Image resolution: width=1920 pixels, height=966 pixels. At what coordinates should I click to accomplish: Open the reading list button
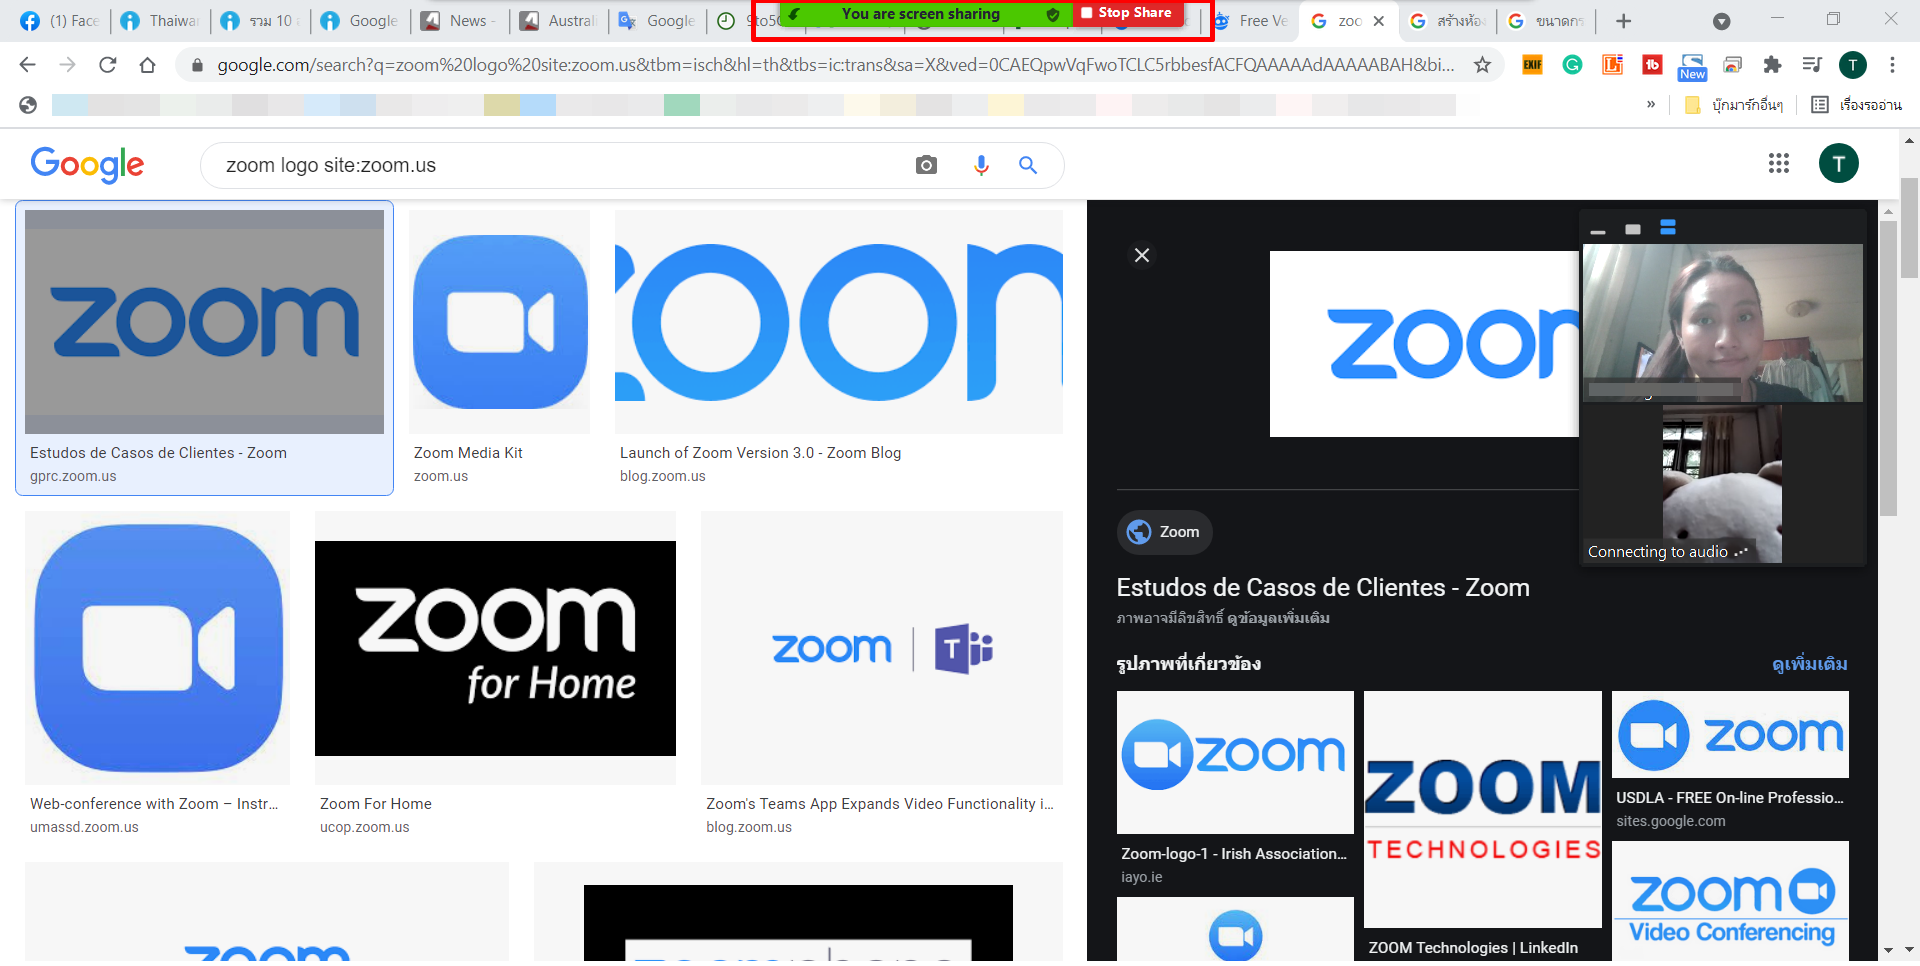pyautogui.click(x=1856, y=105)
